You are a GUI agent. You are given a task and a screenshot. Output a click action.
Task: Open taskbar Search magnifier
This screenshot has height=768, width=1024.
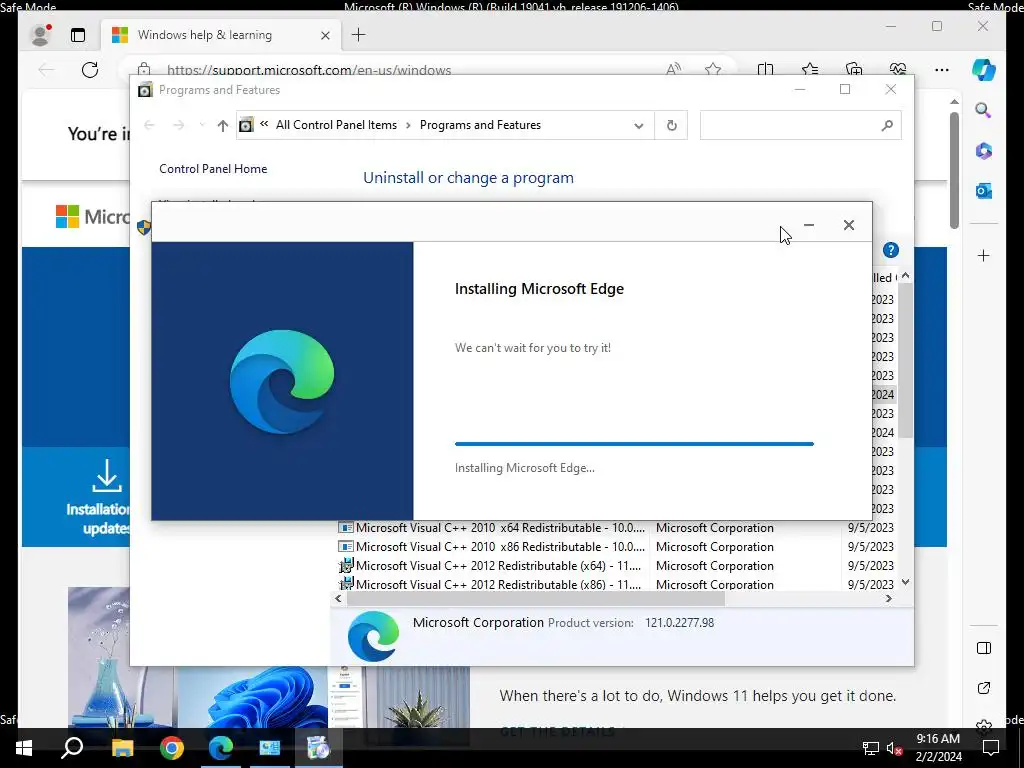pyautogui.click(x=72, y=748)
